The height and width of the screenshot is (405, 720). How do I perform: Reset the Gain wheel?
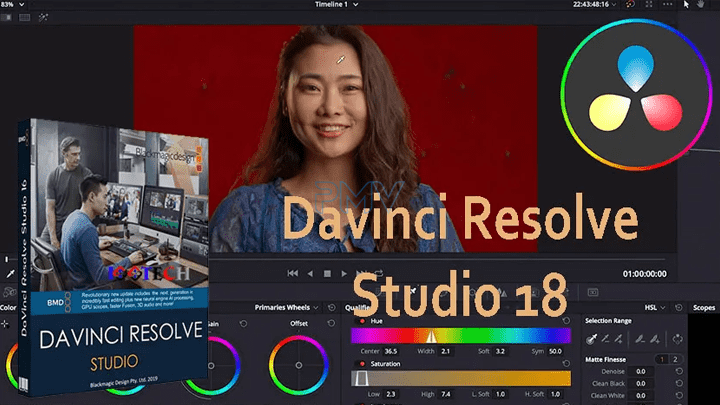(x=243, y=324)
